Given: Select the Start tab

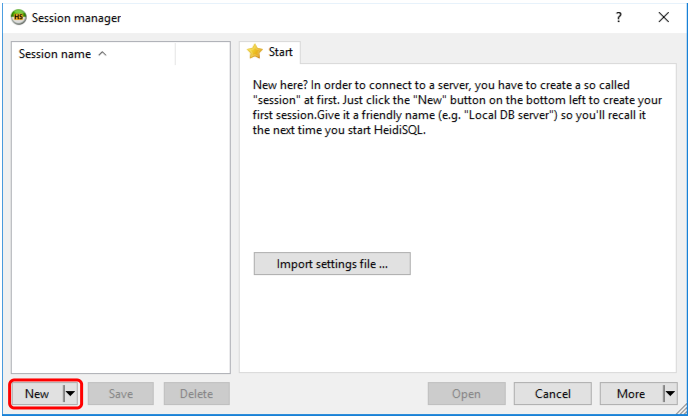Looking at the screenshot, I should [270, 52].
